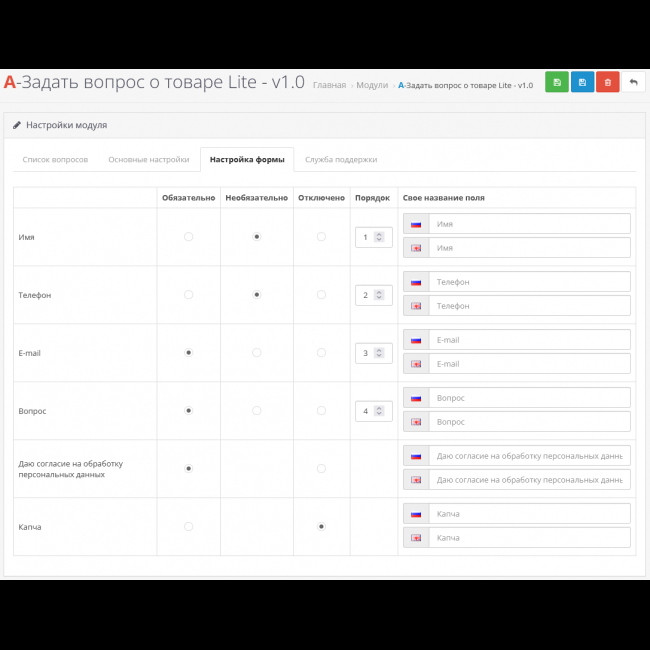650x650 pixels.
Task: Click the Russian flag icon in Капча row
Action: [416, 514]
